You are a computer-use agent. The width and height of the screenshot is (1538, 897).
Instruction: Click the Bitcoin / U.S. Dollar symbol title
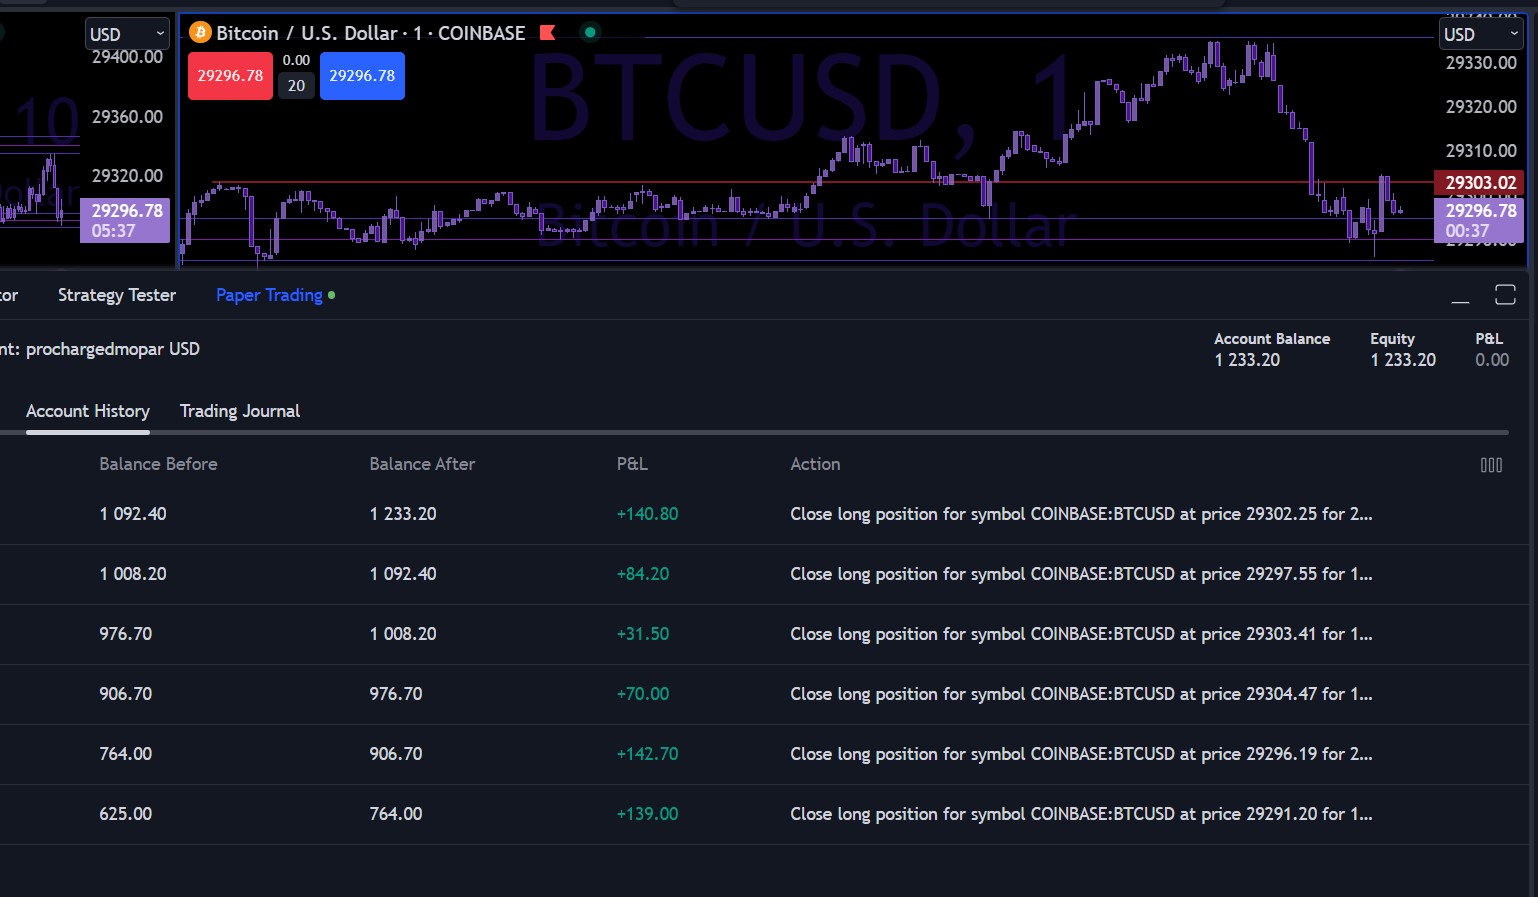click(306, 33)
